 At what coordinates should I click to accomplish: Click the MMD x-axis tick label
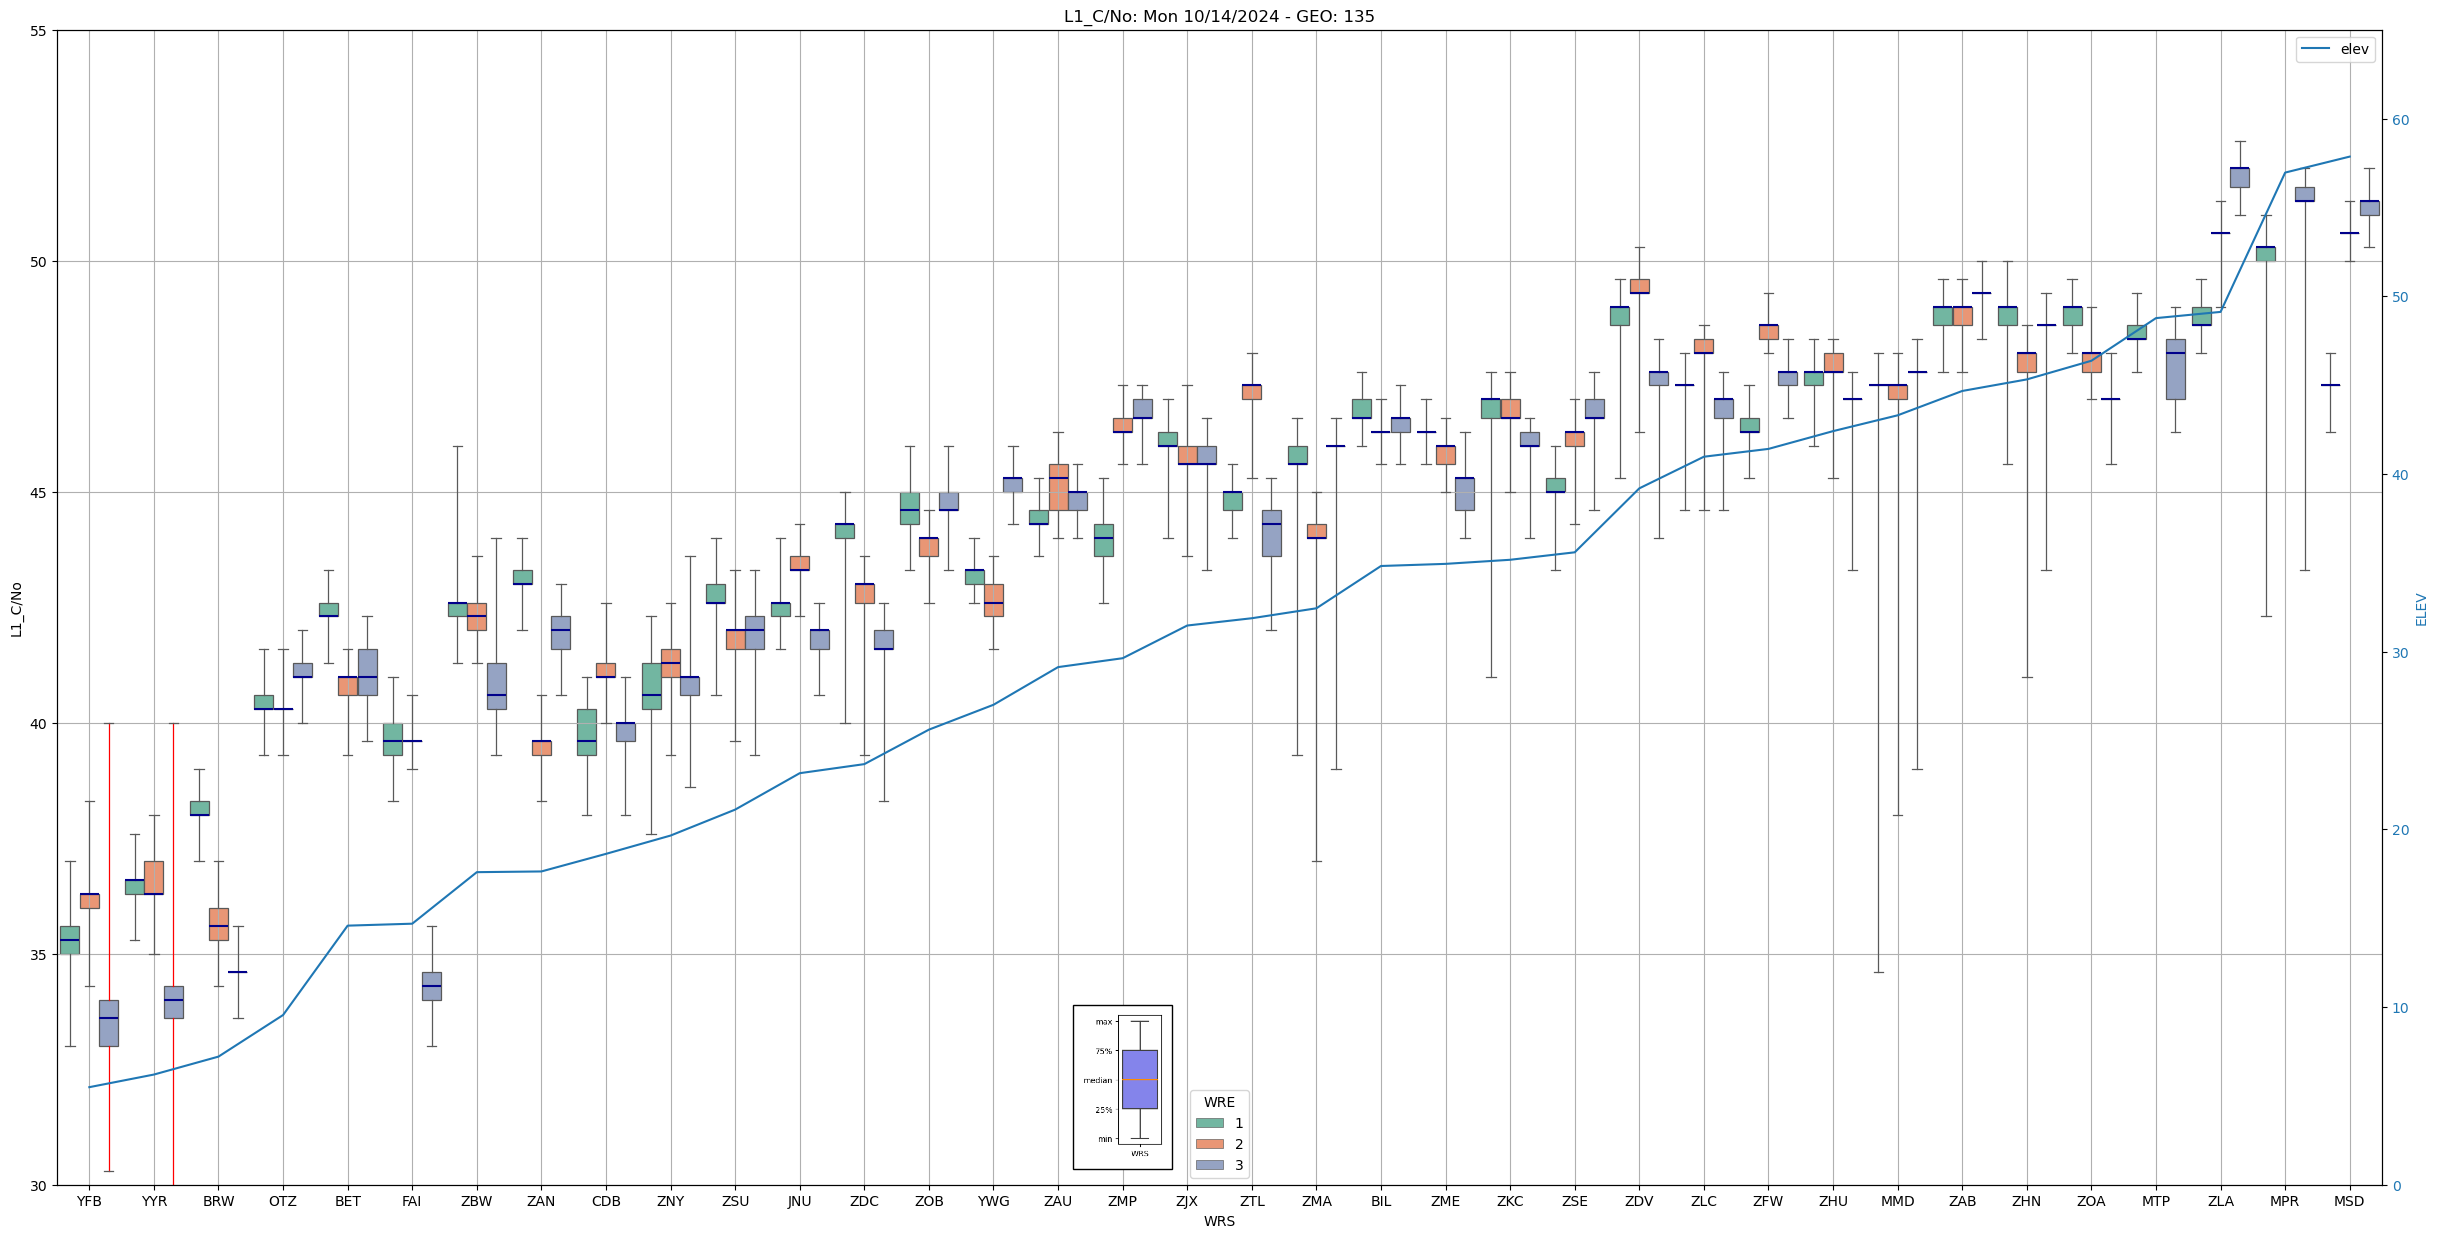pyautogui.click(x=1898, y=1201)
